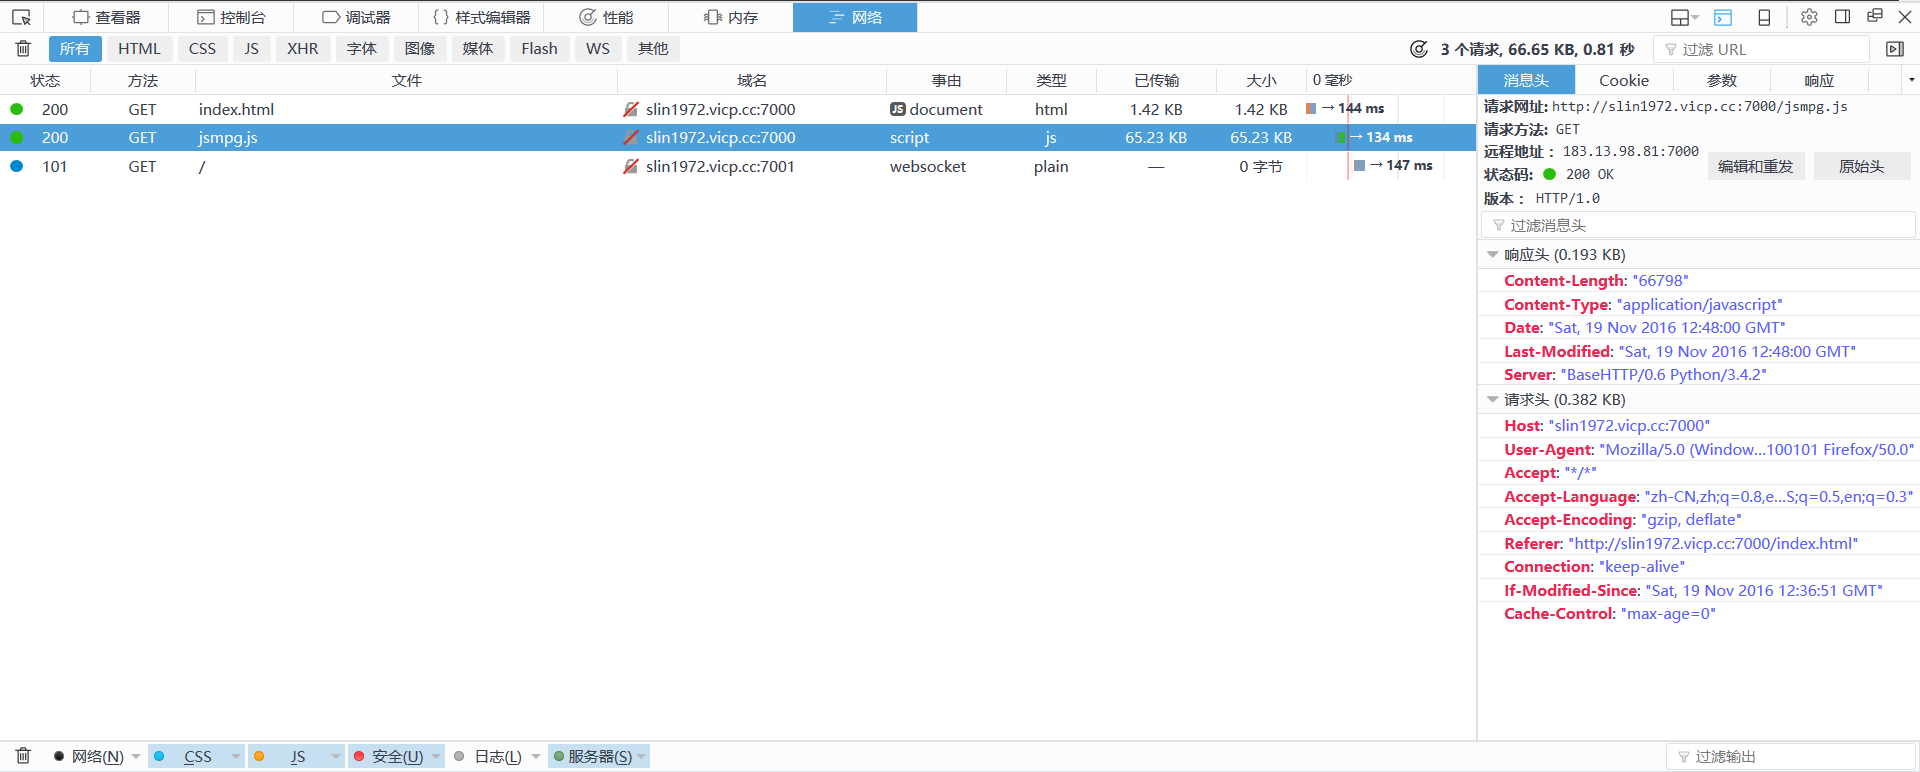Select the index.html request row
This screenshot has width=1920, height=772.
point(738,109)
